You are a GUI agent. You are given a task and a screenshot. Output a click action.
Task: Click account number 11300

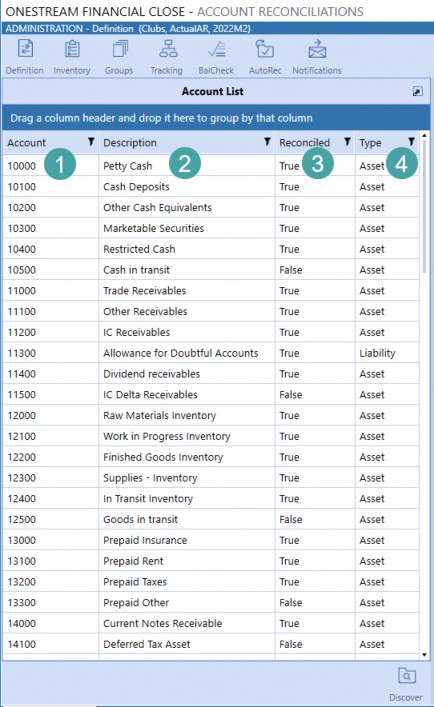point(22,353)
